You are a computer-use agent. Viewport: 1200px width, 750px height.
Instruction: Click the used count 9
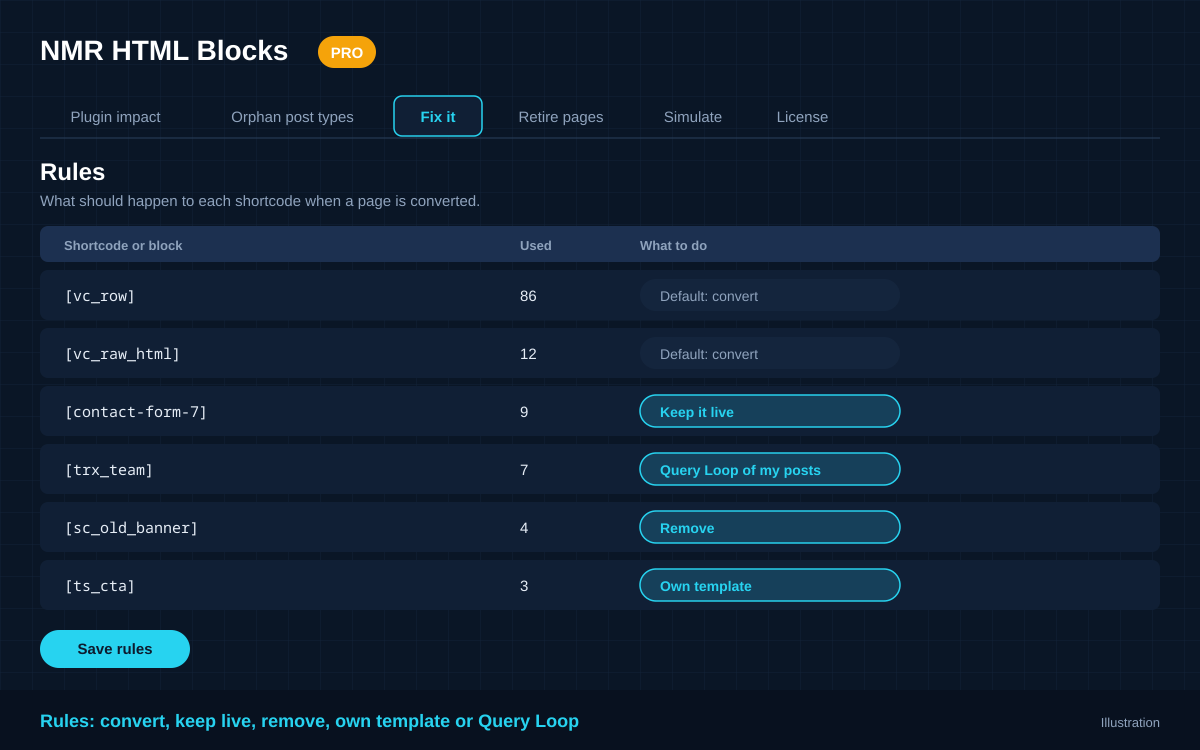524,412
